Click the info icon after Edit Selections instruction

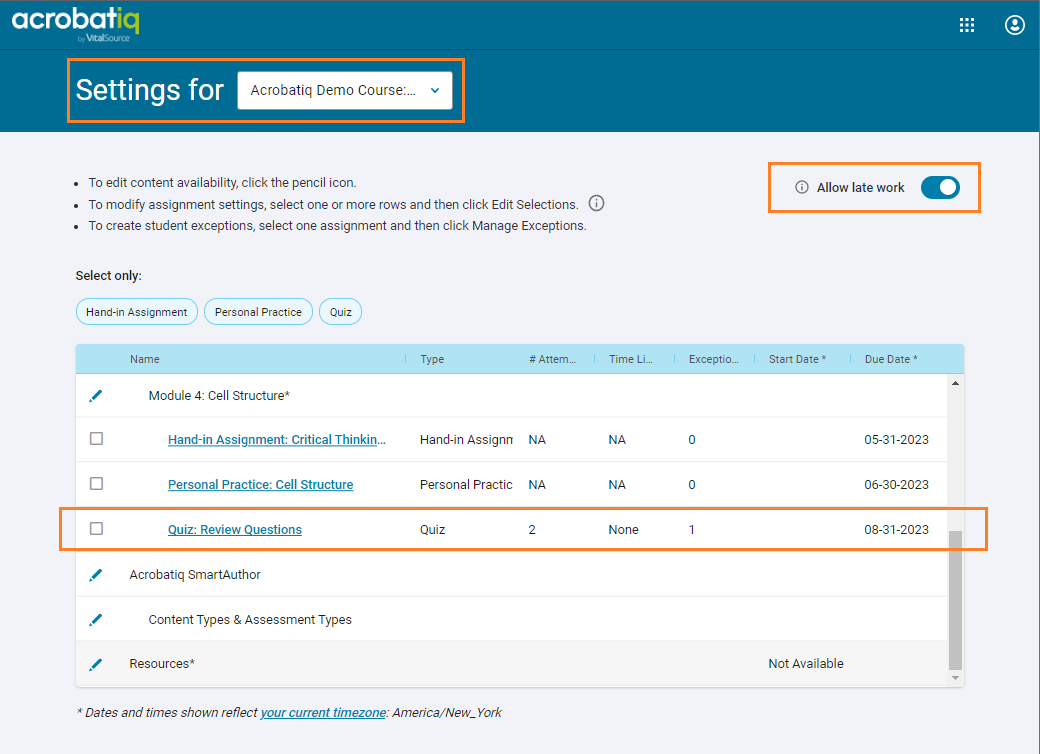pos(596,203)
